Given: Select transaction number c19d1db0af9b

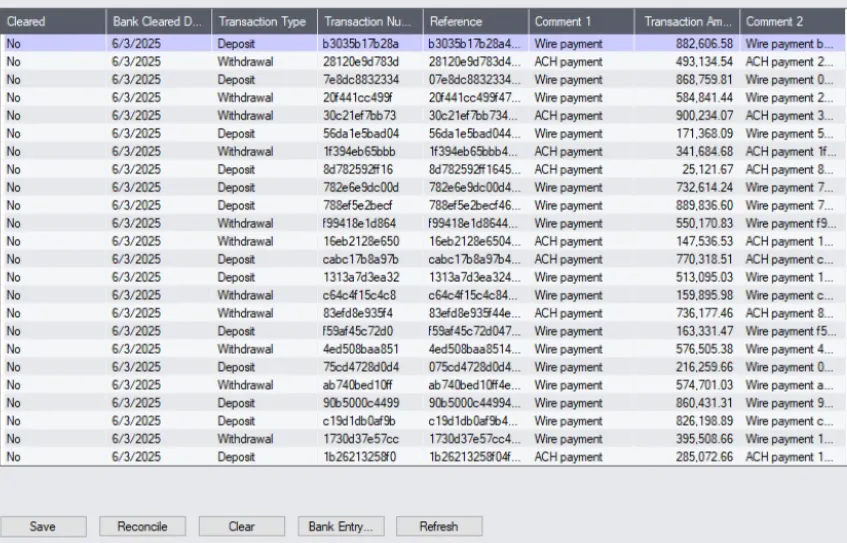Looking at the screenshot, I should (359, 421).
